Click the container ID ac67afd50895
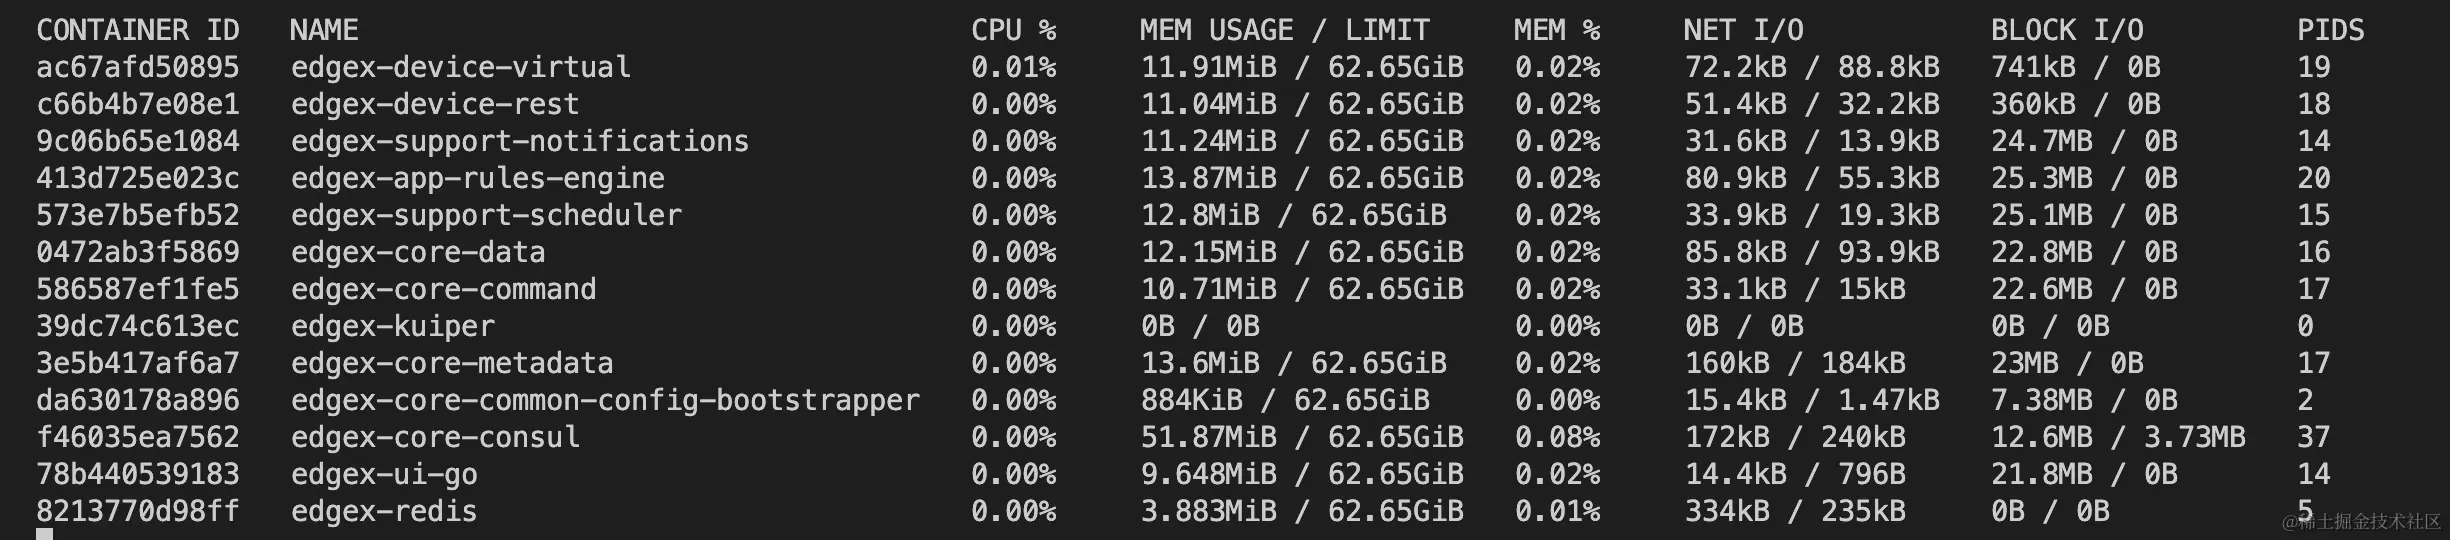This screenshot has width=2450, height=540. click(138, 67)
